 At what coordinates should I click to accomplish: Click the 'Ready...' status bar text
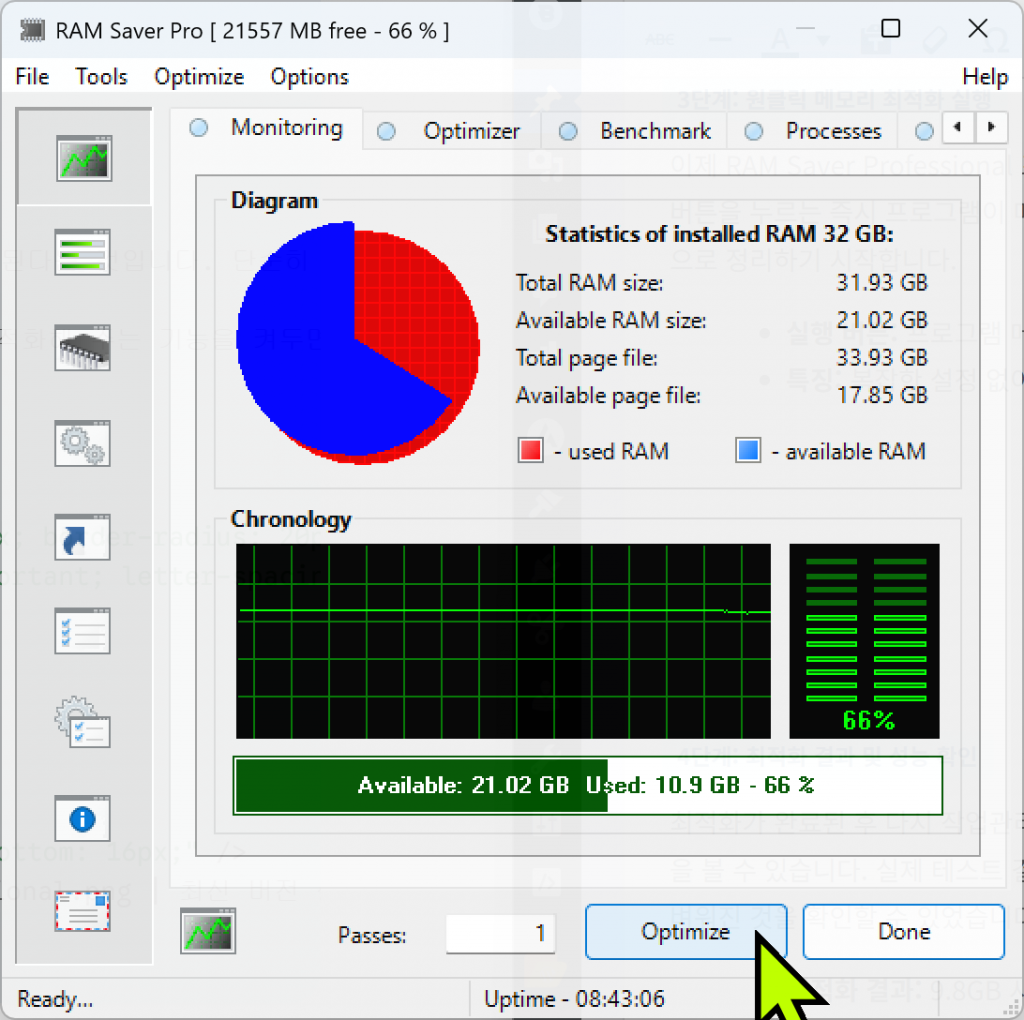55,998
